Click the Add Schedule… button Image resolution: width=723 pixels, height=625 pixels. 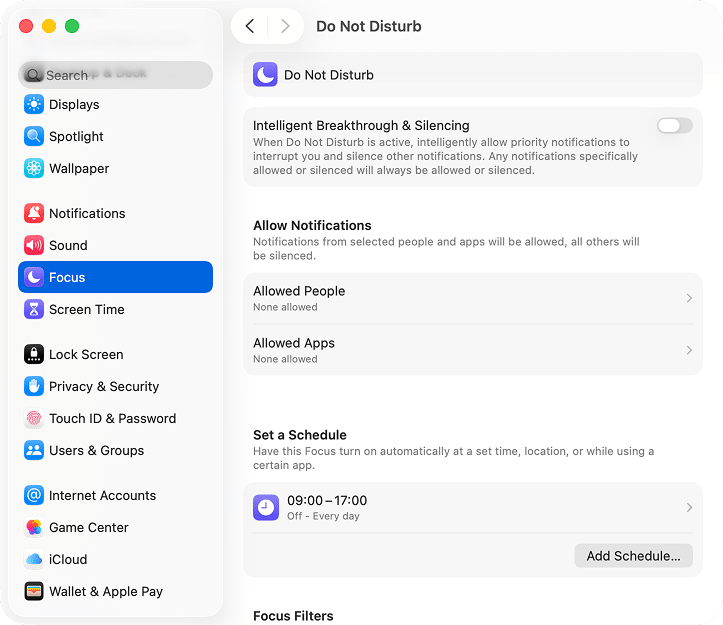(x=633, y=555)
